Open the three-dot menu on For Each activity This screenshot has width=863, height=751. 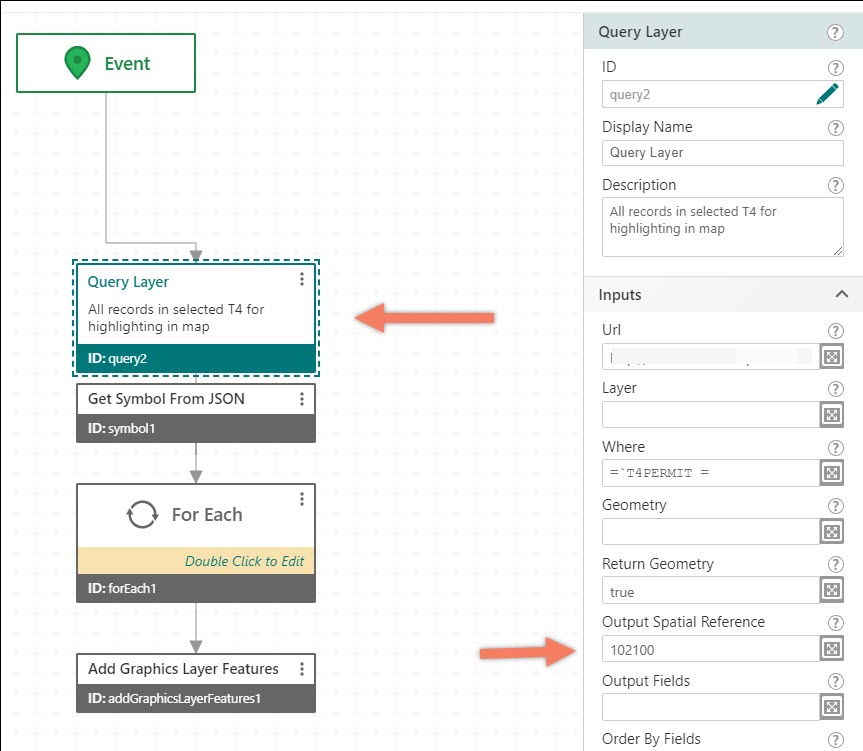(x=302, y=499)
